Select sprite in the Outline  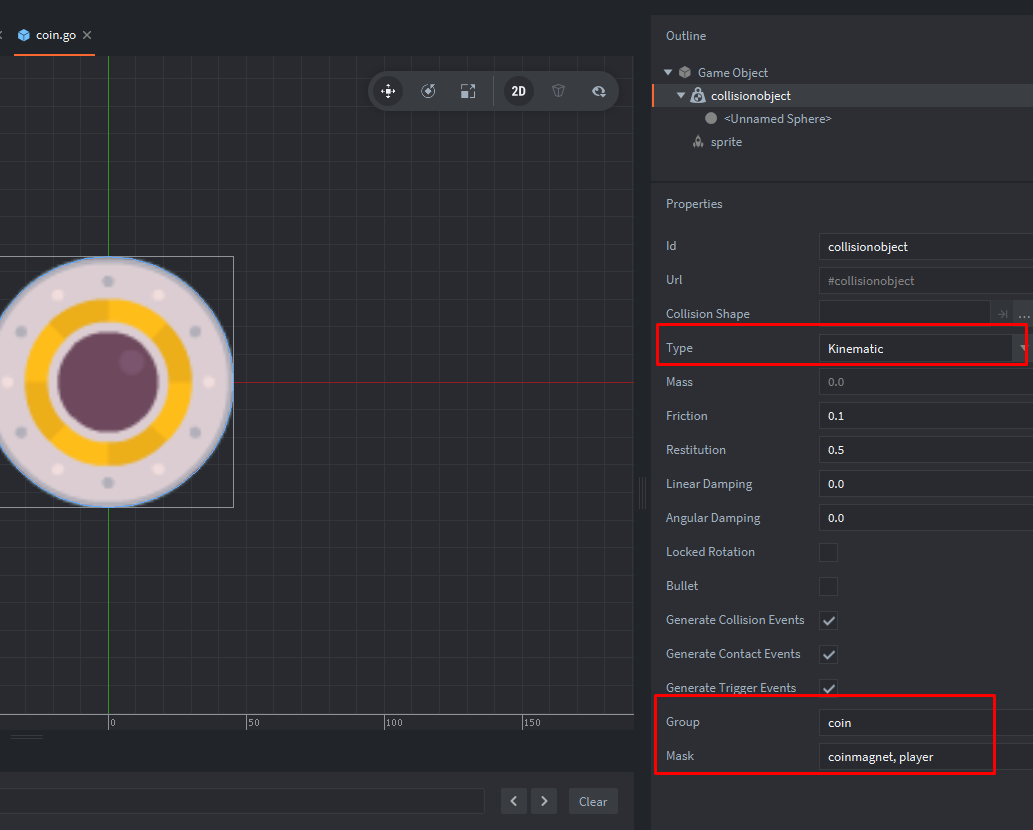[x=726, y=142]
